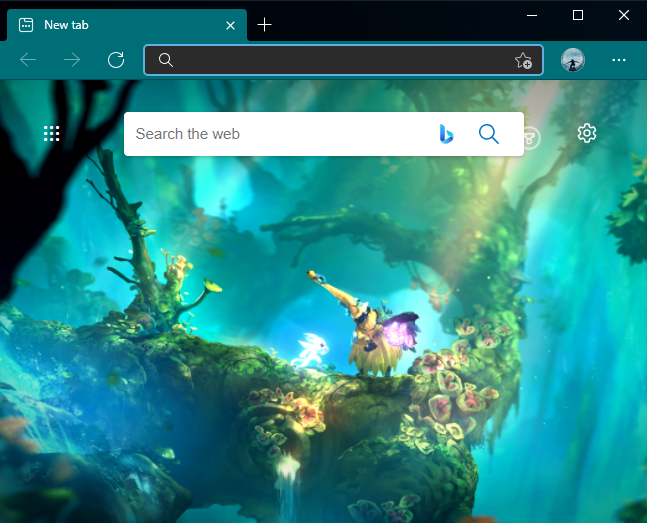The width and height of the screenshot is (647, 523).
Task: Open a new tab with plus button
Action: (x=264, y=25)
